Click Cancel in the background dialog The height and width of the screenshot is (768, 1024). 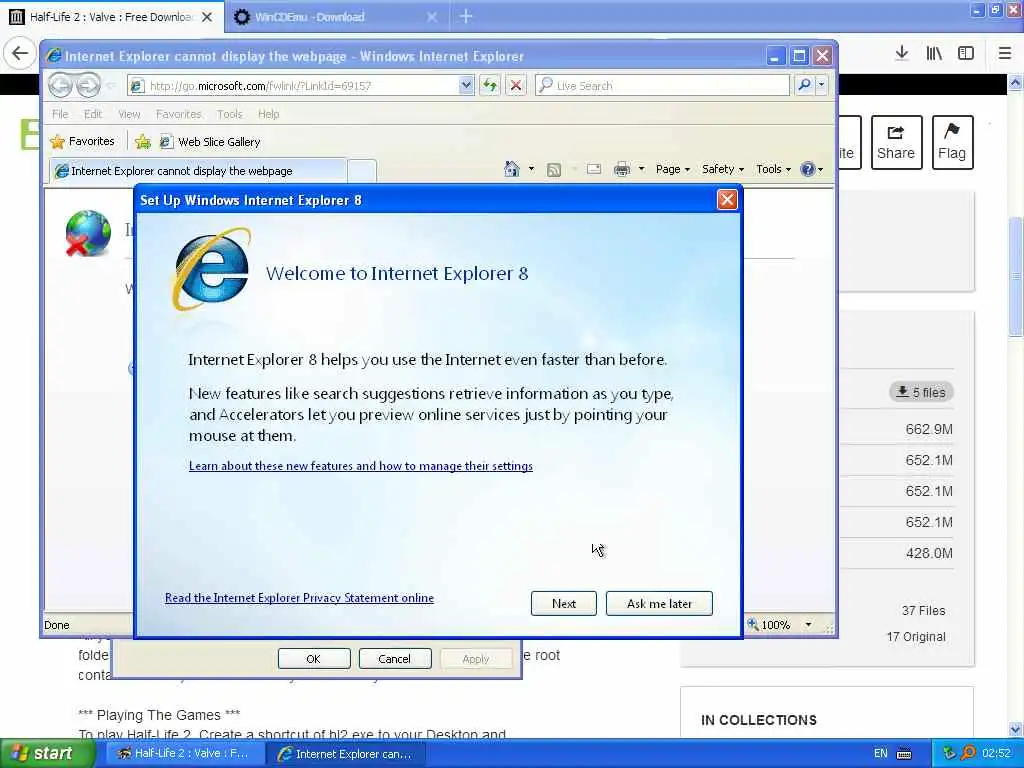pyautogui.click(x=394, y=658)
